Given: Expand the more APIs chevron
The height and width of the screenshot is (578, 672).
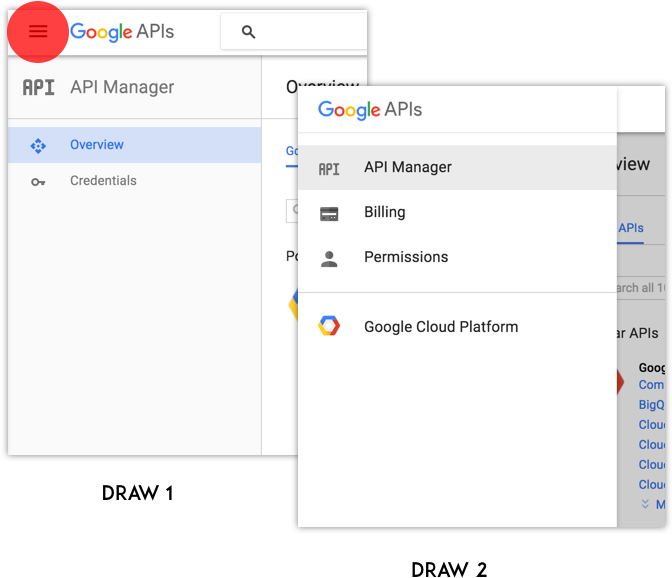Looking at the screenshot, I should point(646,504).
